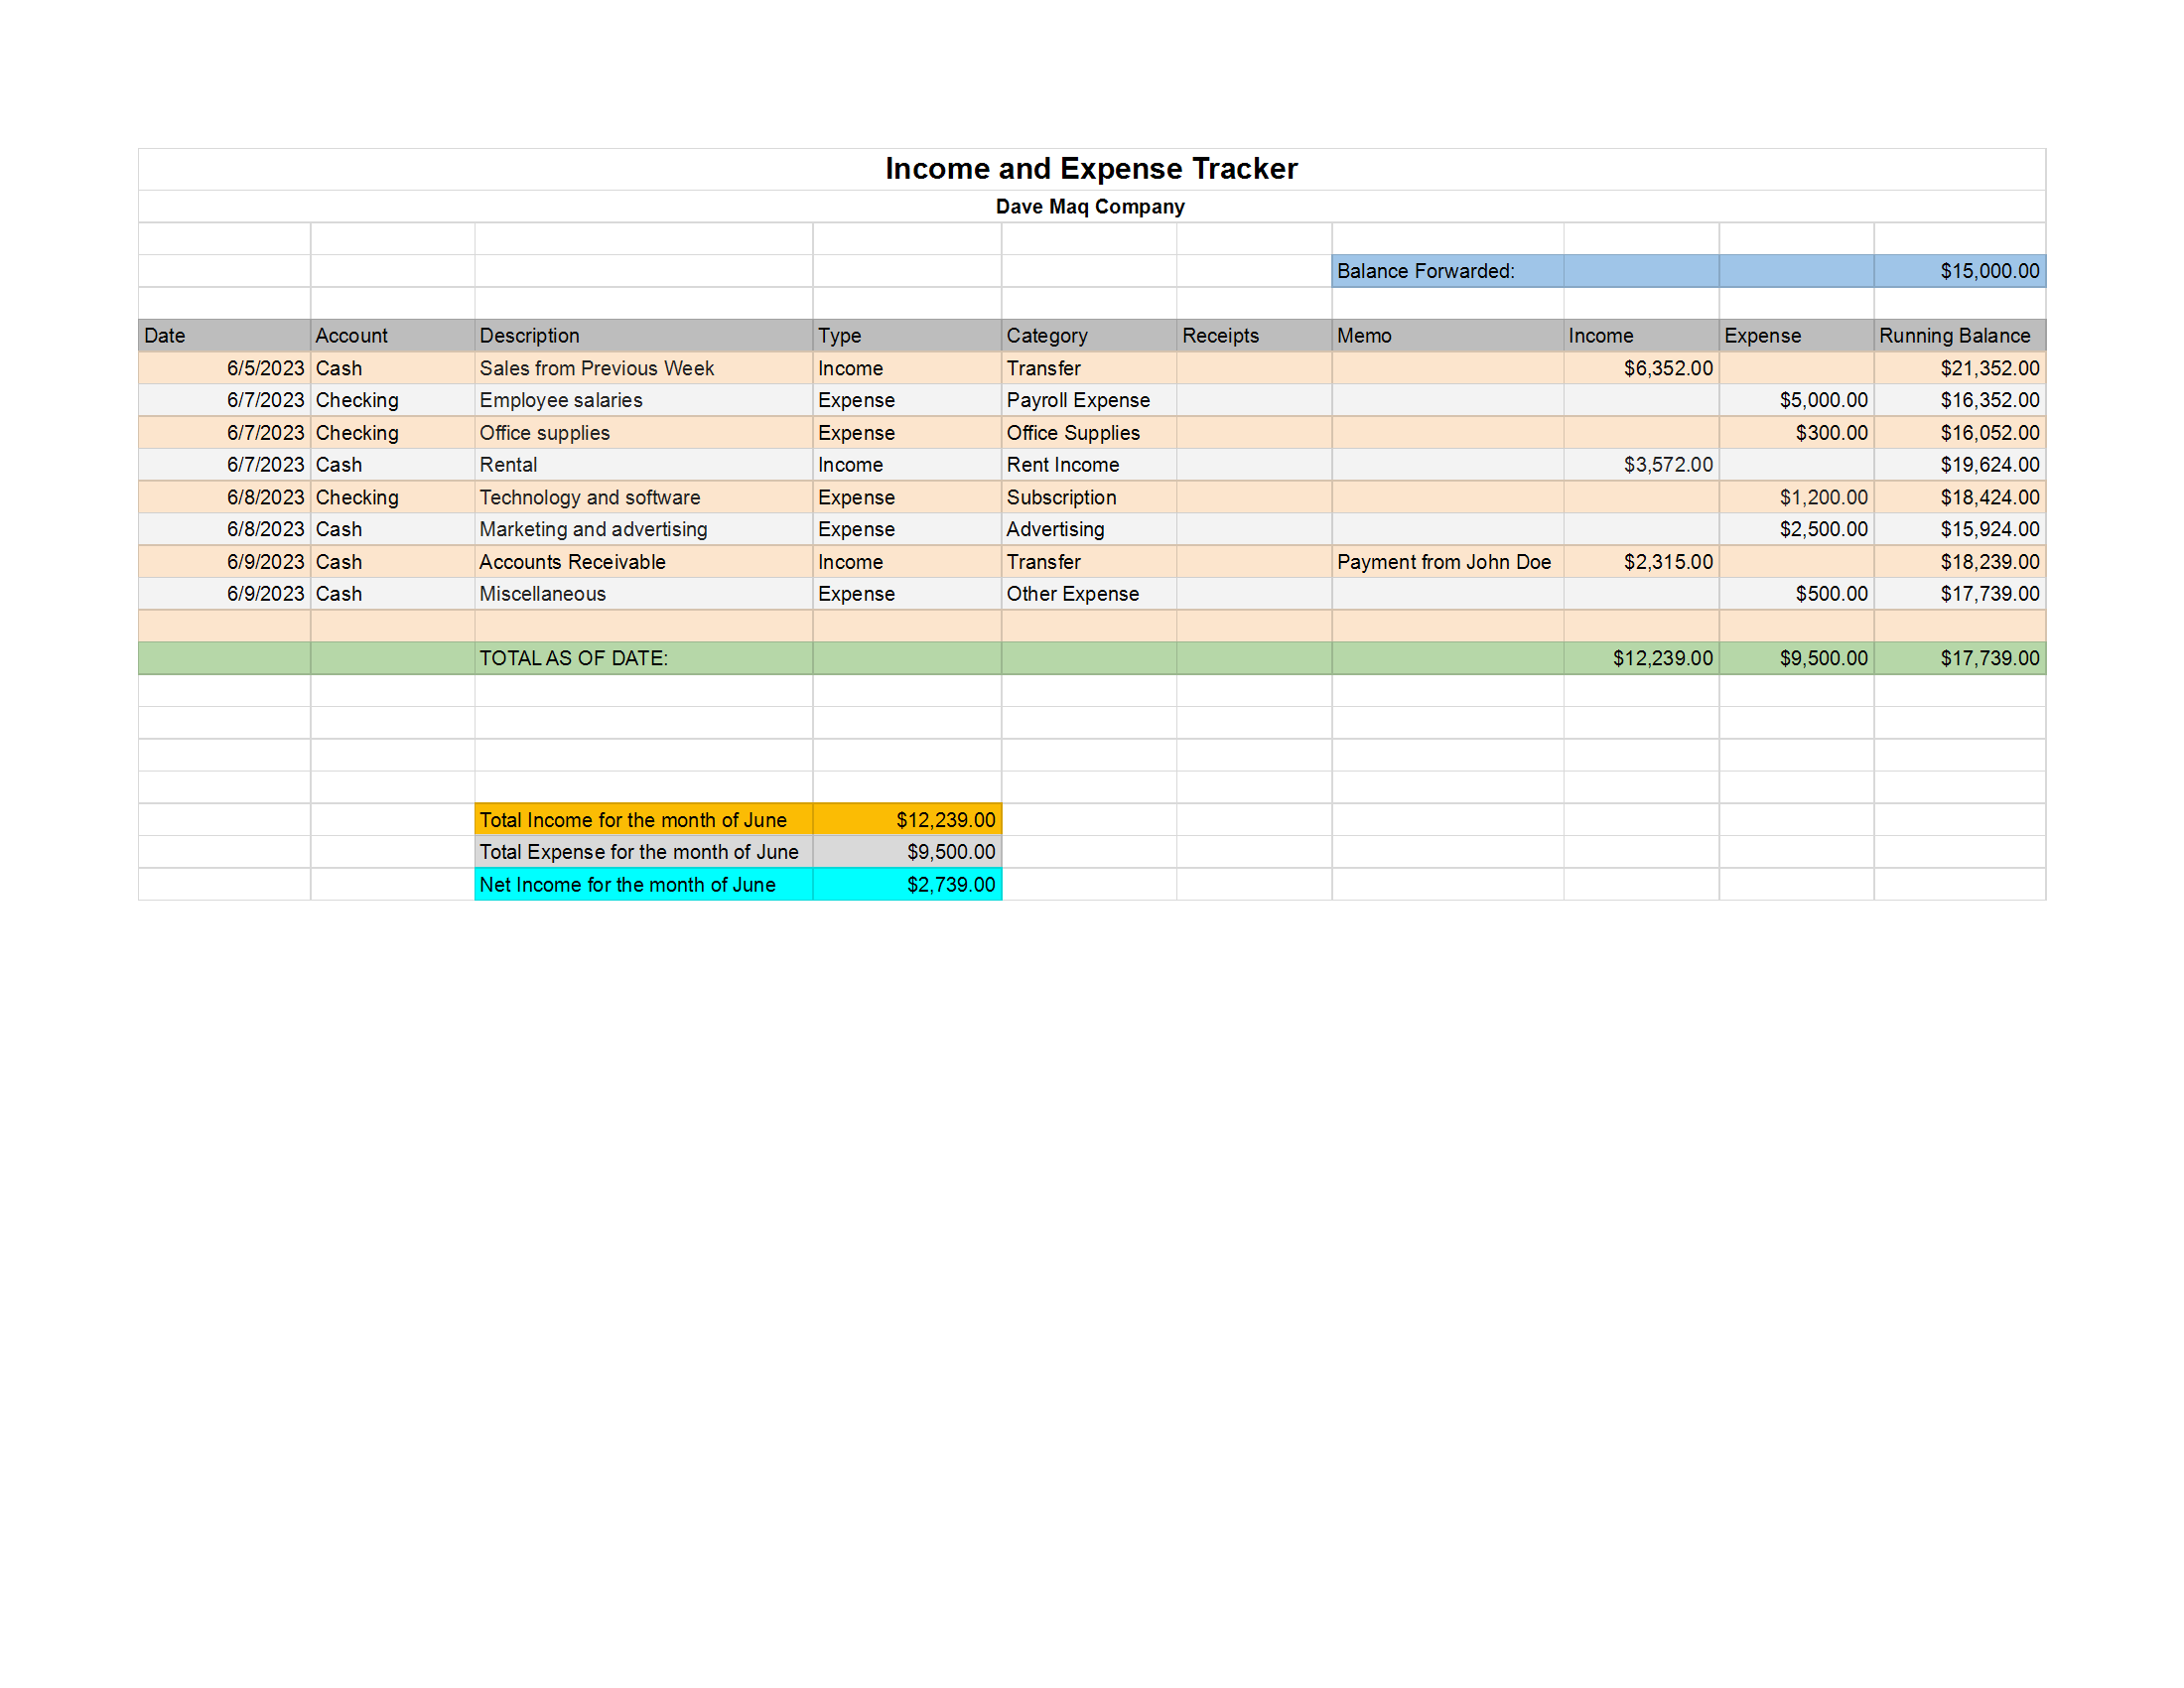
Task: Select the cyan Net Income $2,739.00 value
Action: coord(950,885)
